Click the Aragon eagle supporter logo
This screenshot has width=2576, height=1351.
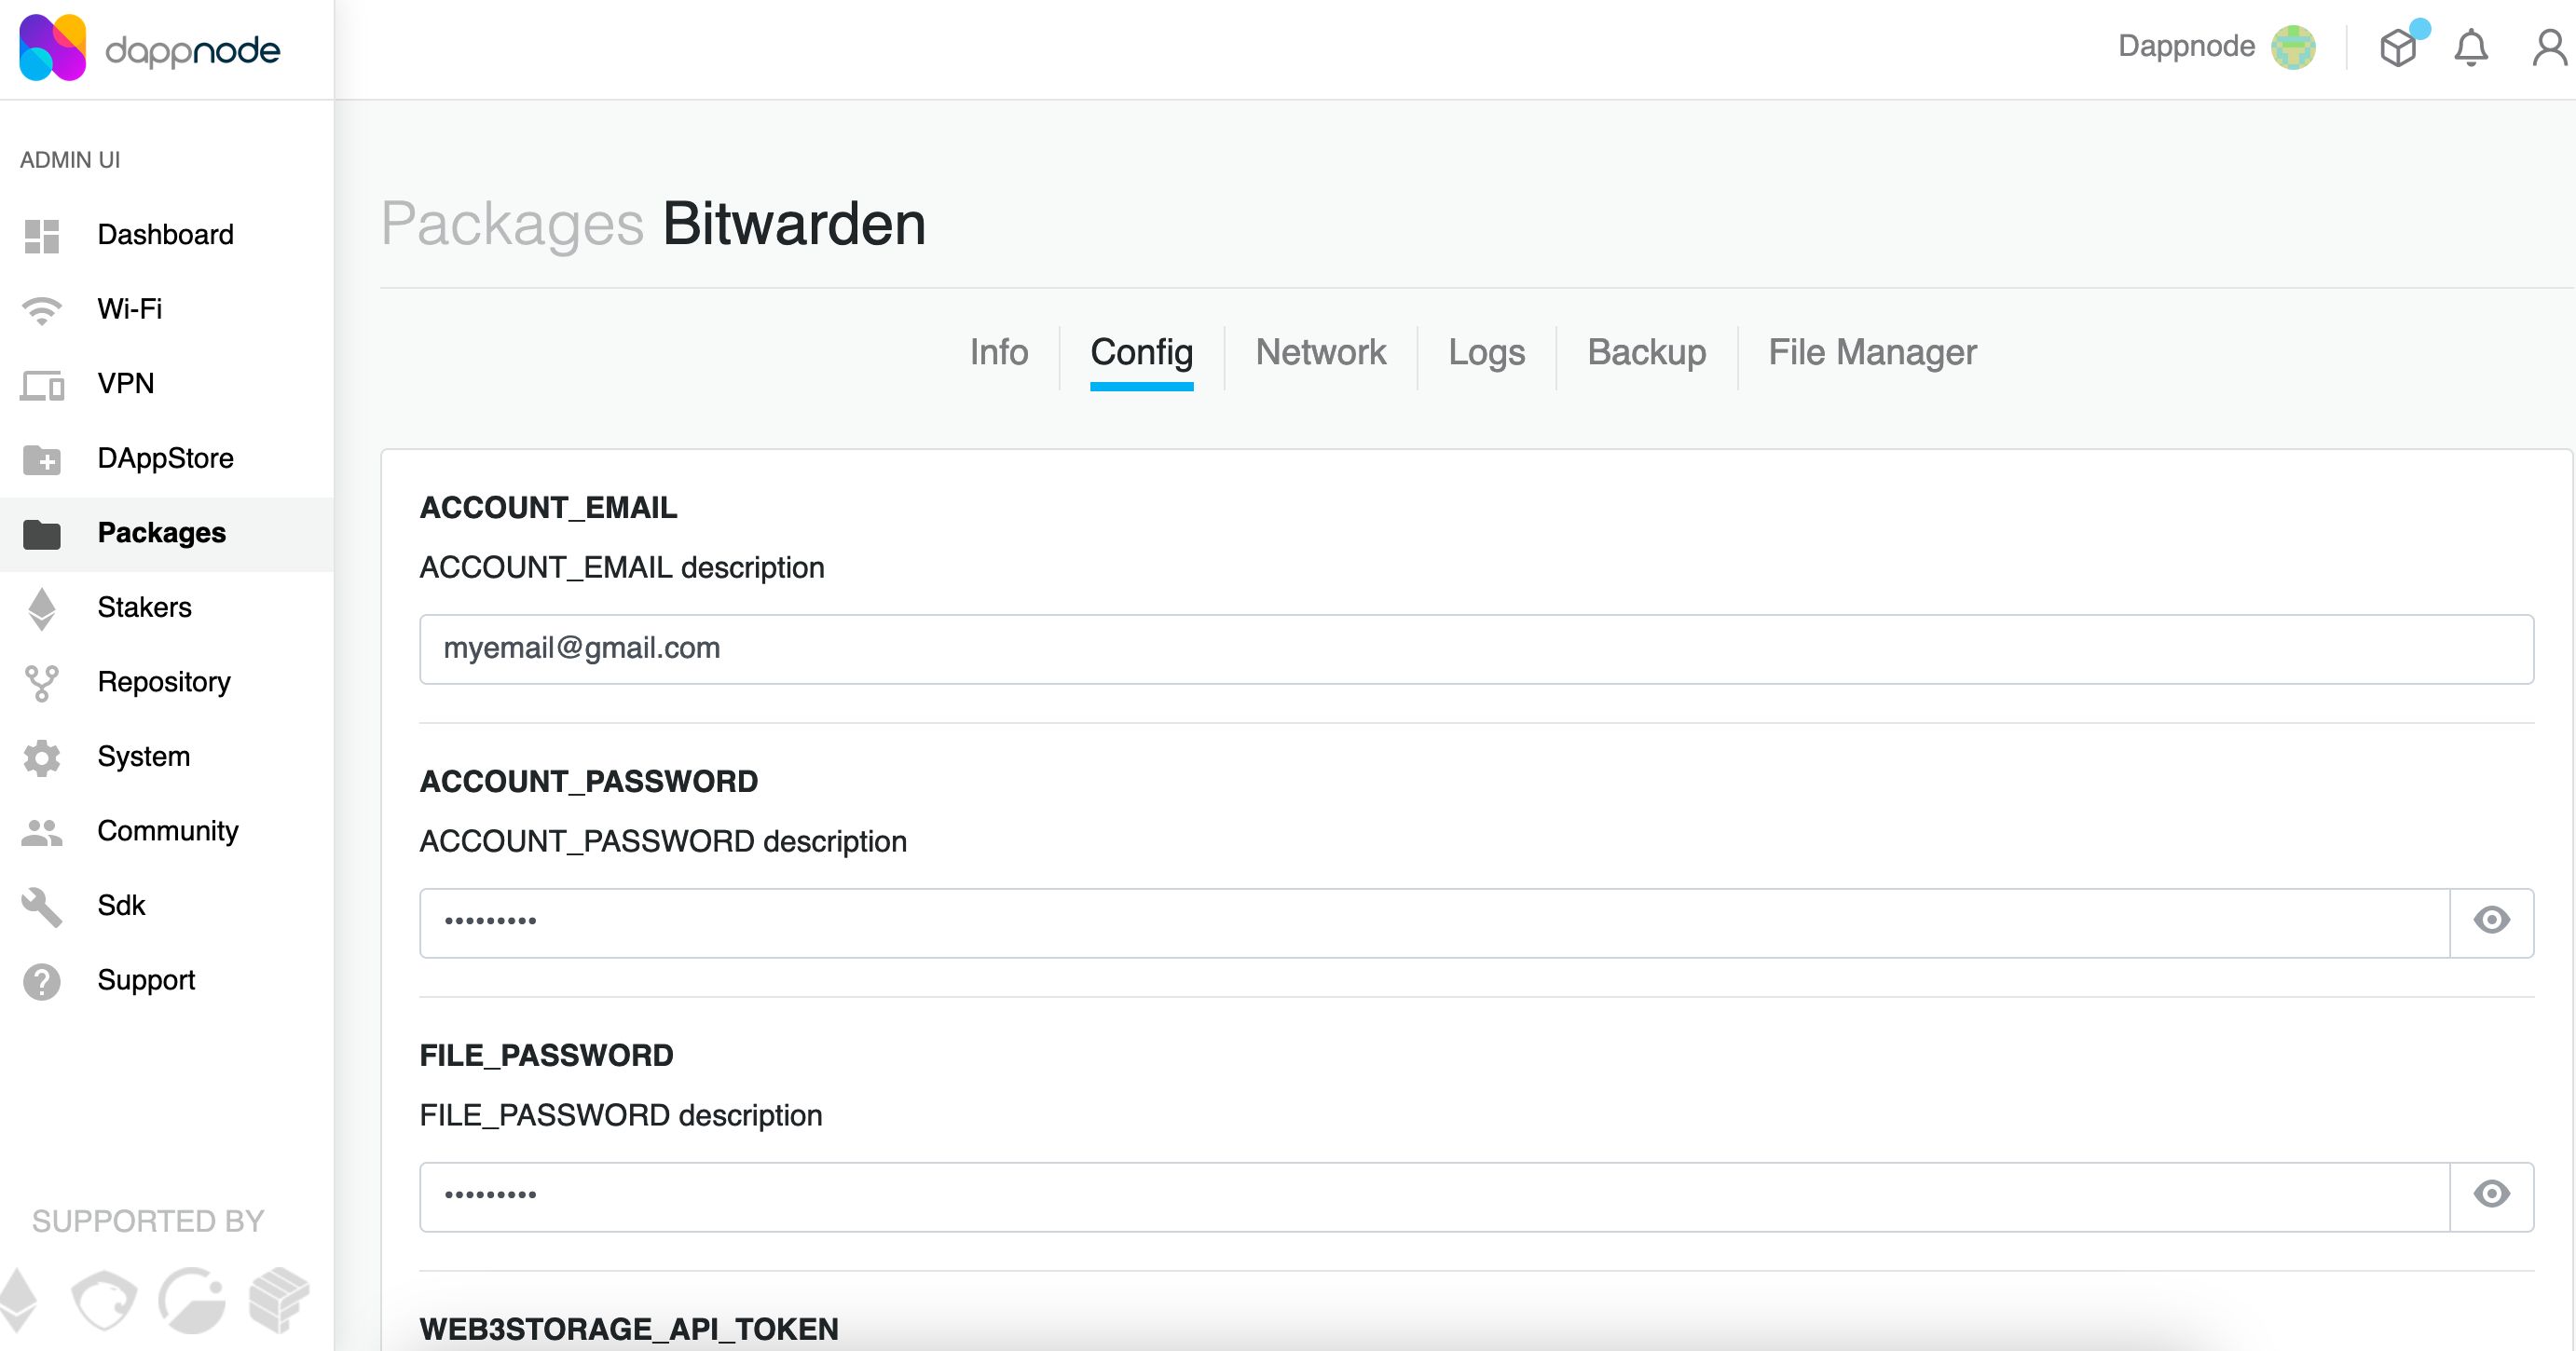click(104, 1300)
